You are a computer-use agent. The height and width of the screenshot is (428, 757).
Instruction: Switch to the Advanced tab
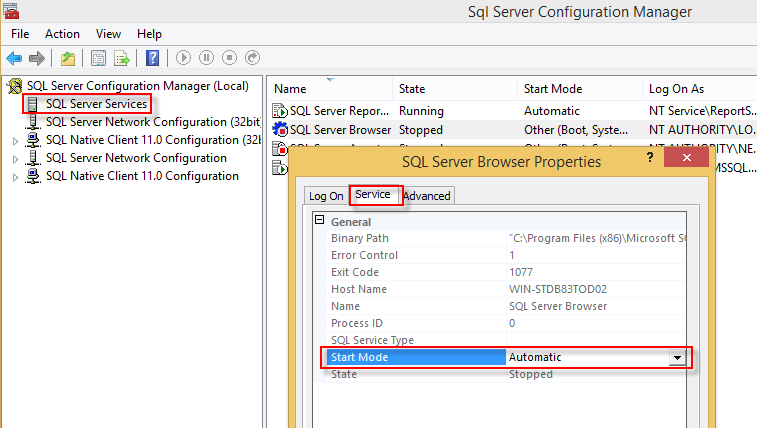pyautogui.click(x=427, y=196)
